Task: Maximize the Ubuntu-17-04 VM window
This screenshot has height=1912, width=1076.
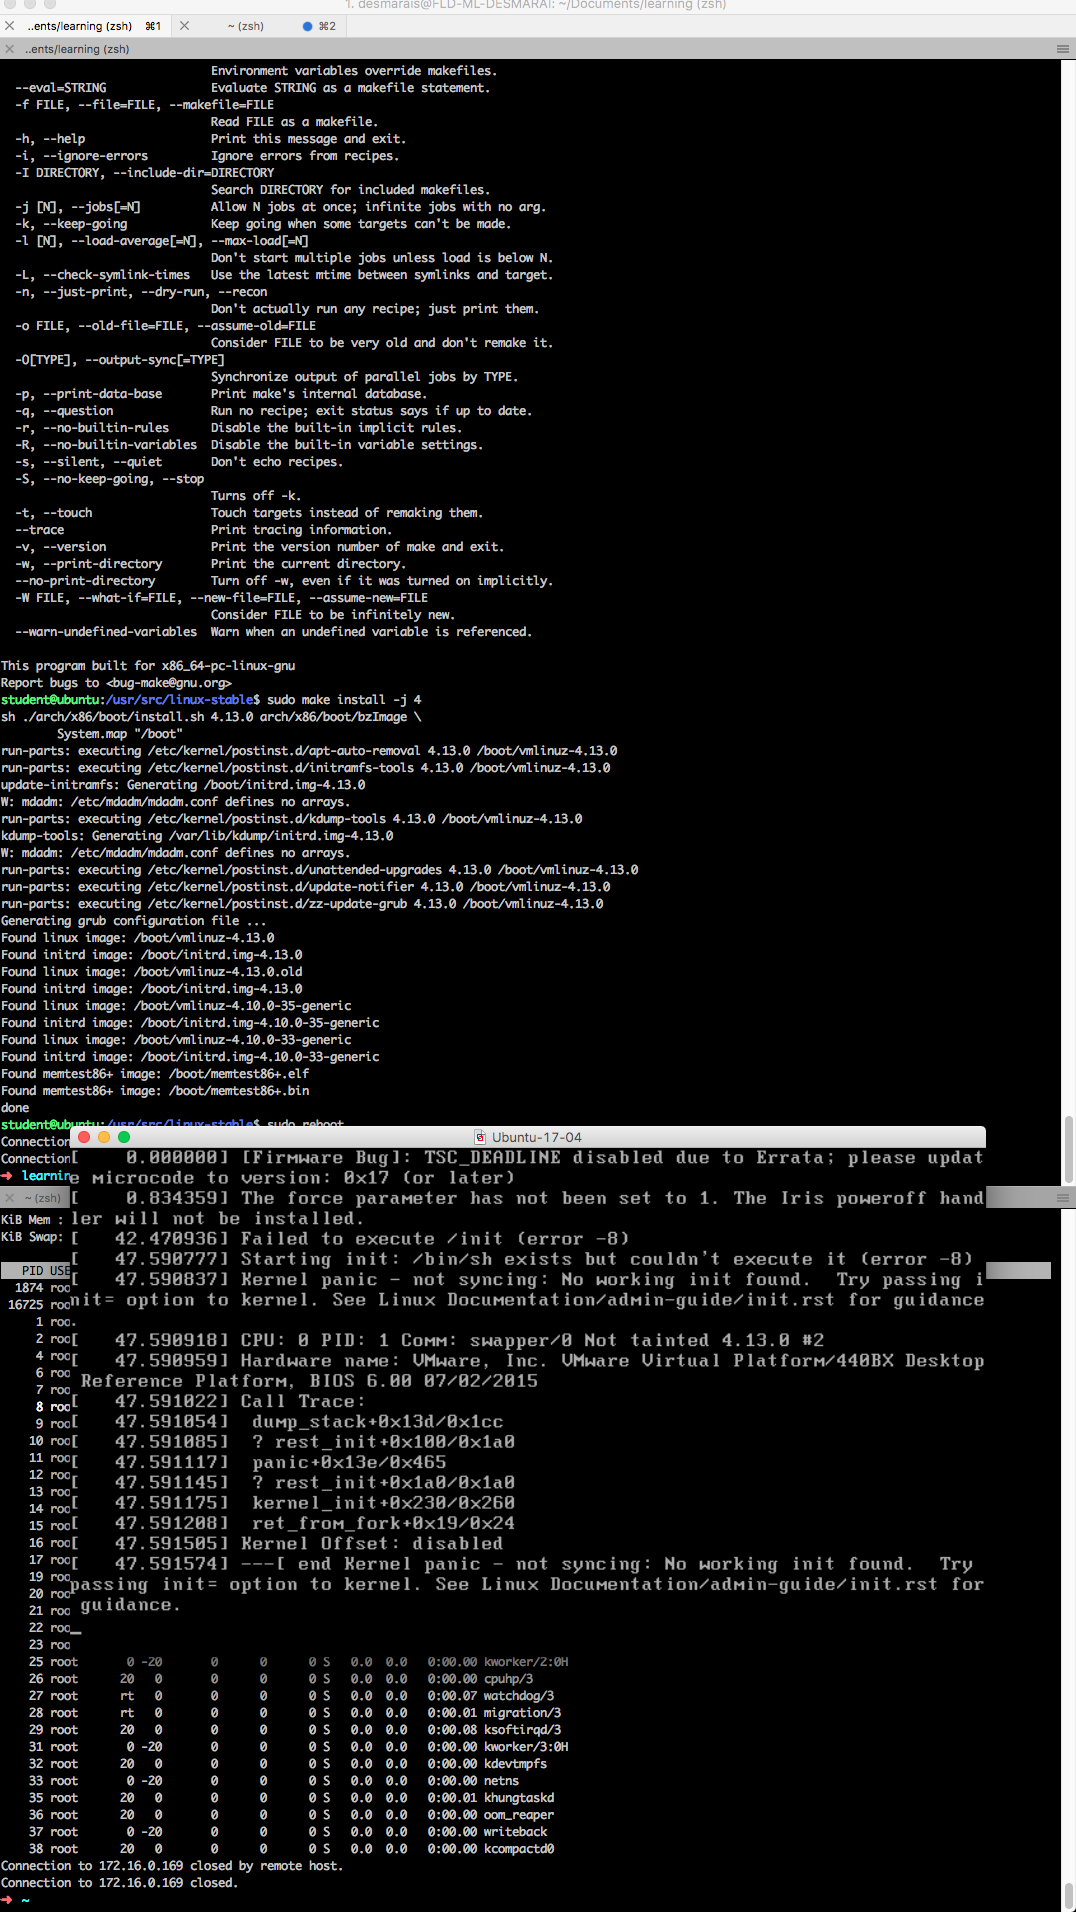Action: [124, 1137]
